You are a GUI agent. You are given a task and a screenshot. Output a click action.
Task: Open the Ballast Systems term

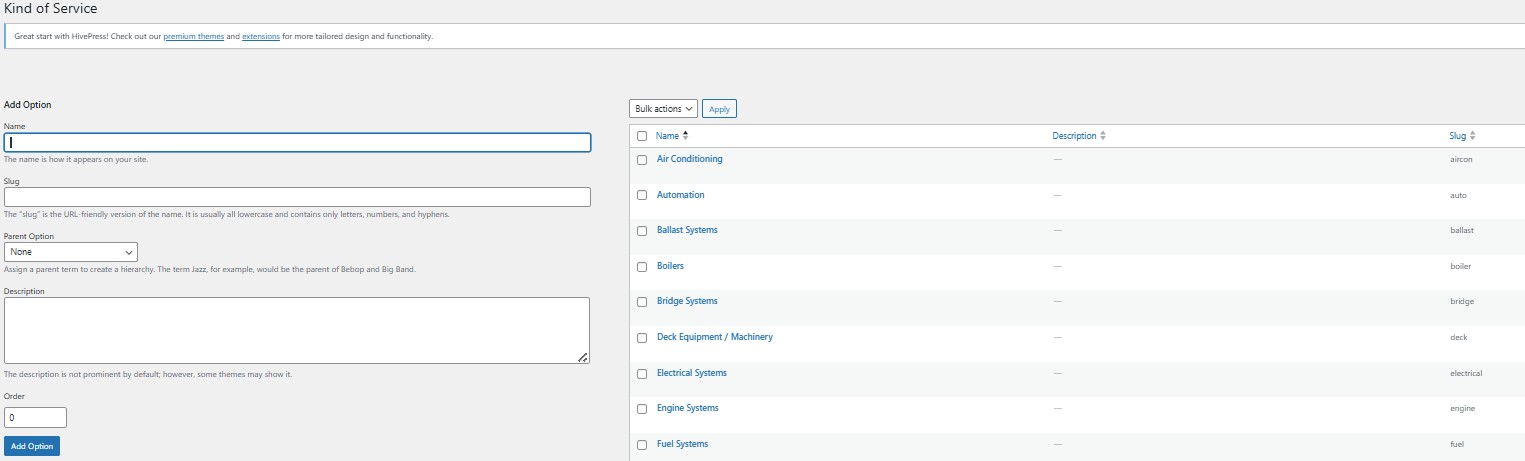(687, 230)
